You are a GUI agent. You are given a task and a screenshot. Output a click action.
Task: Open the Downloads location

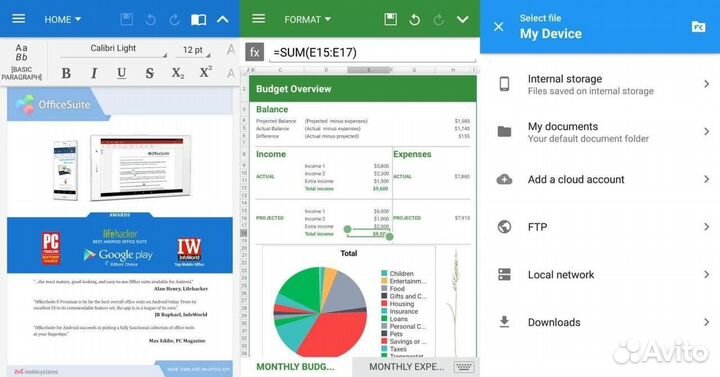(600, 322)
